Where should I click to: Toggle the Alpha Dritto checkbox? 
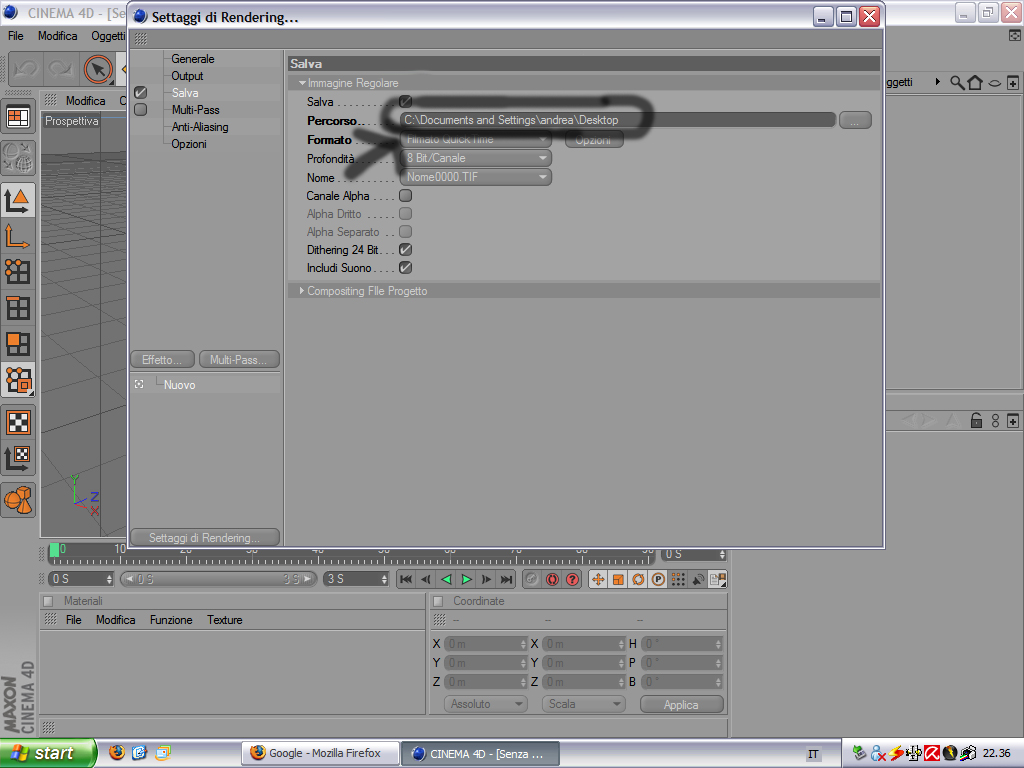(406, 214)
